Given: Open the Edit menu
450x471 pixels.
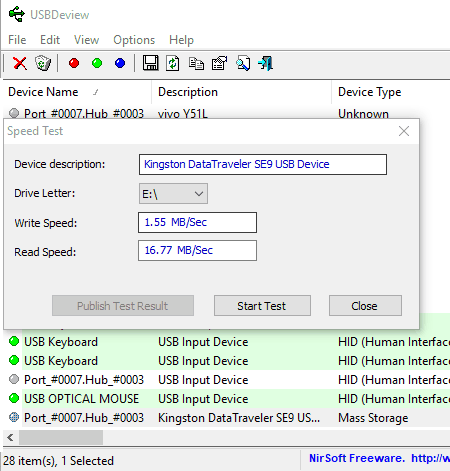Looking at the screenshot, I should 50,40.
